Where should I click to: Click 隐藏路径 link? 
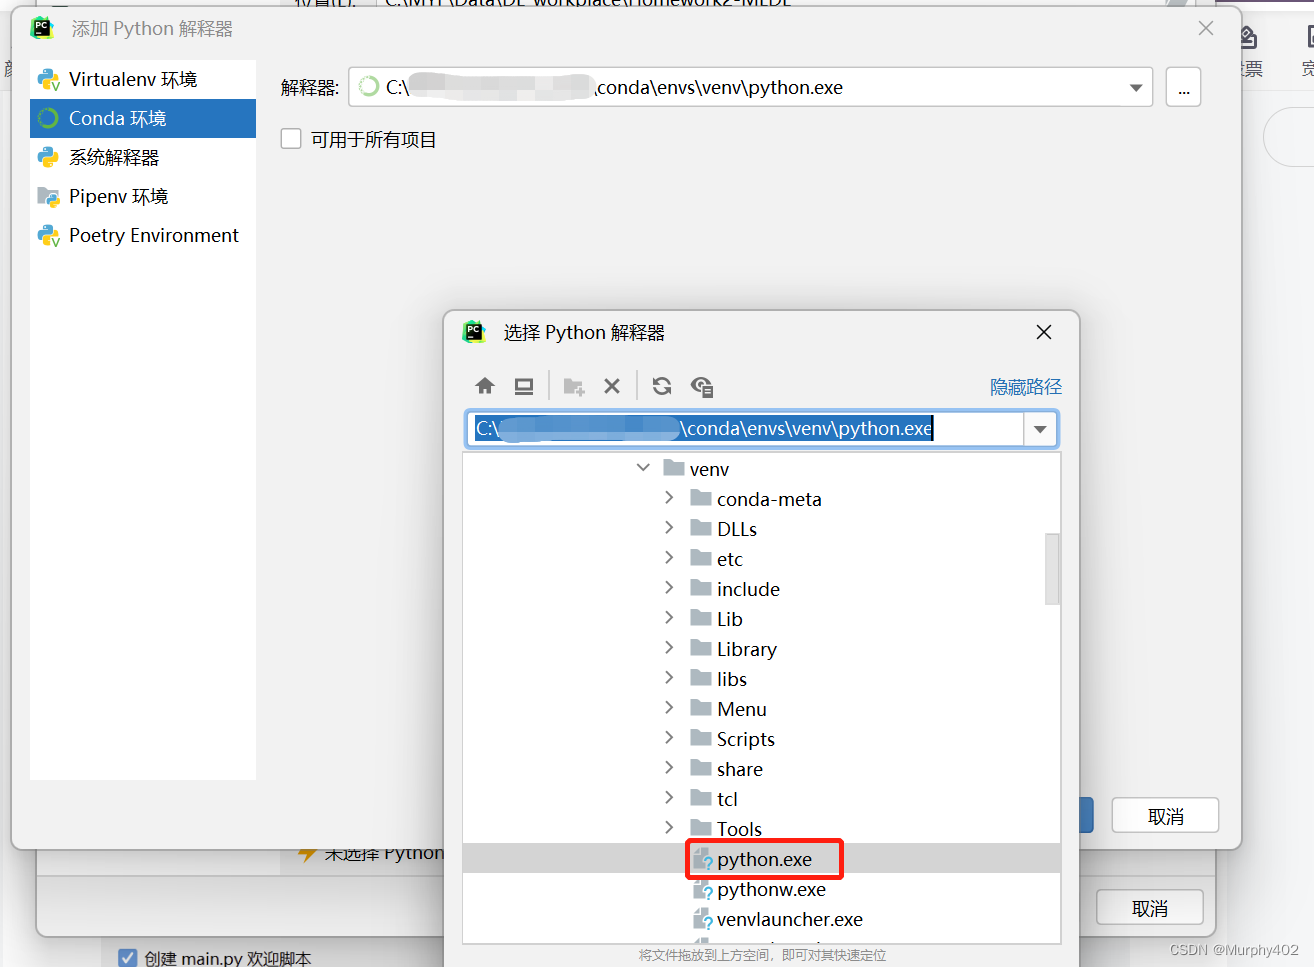(1026, 387)
